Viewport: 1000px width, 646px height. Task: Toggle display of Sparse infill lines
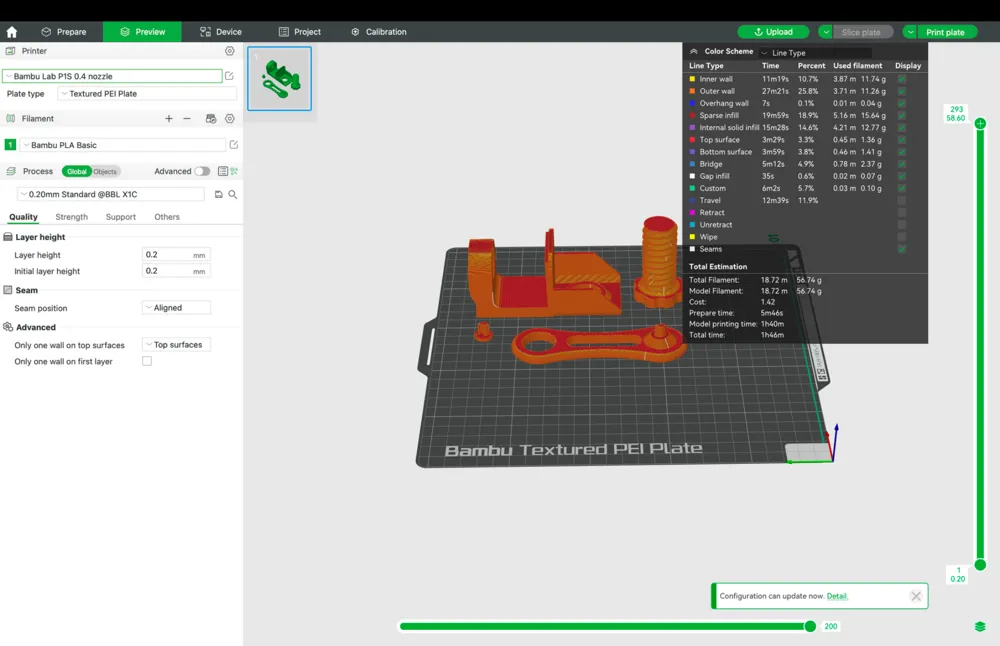coord(902,115)
